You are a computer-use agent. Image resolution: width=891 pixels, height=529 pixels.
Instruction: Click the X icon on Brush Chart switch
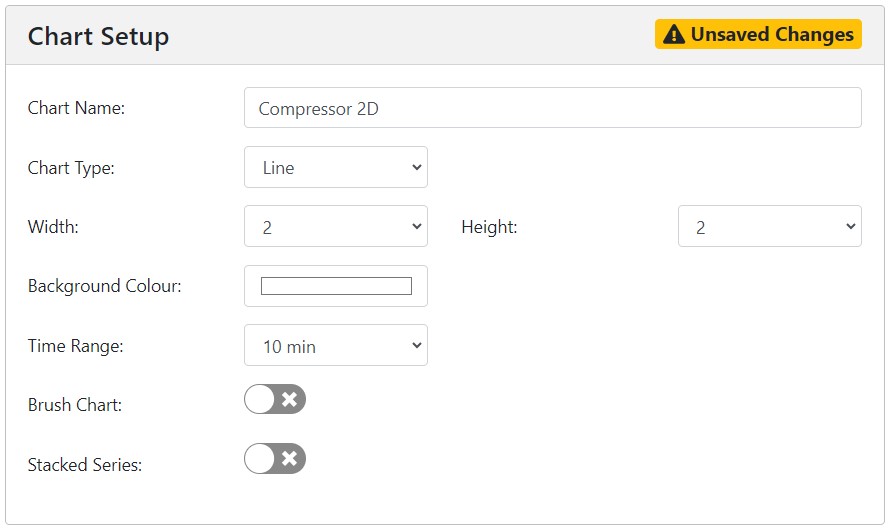289,399
